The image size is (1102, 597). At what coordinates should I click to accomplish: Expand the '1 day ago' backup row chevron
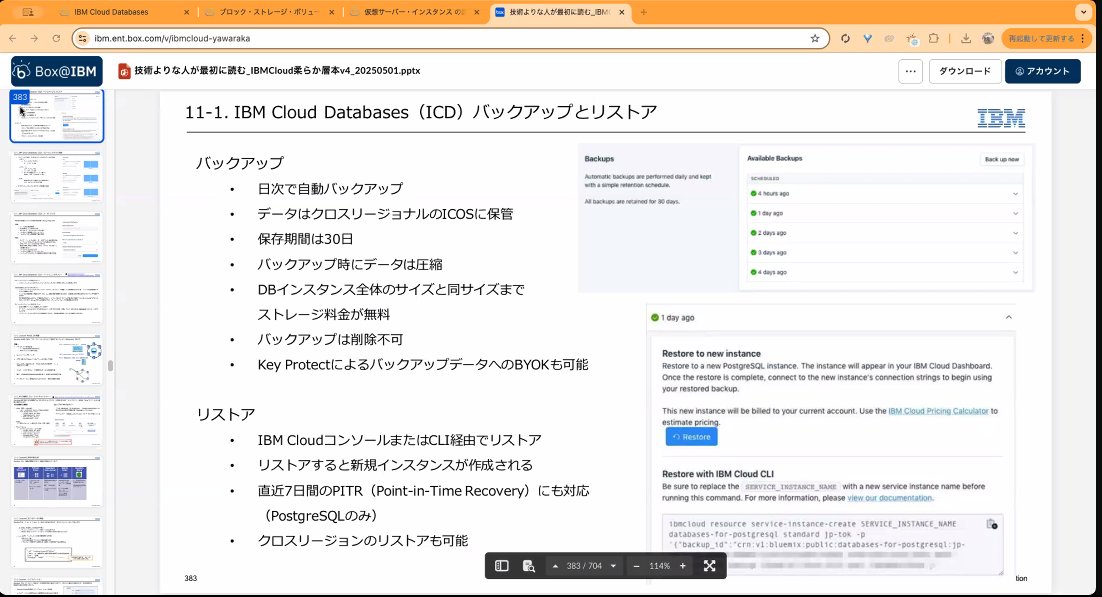tap(1015, 213)
